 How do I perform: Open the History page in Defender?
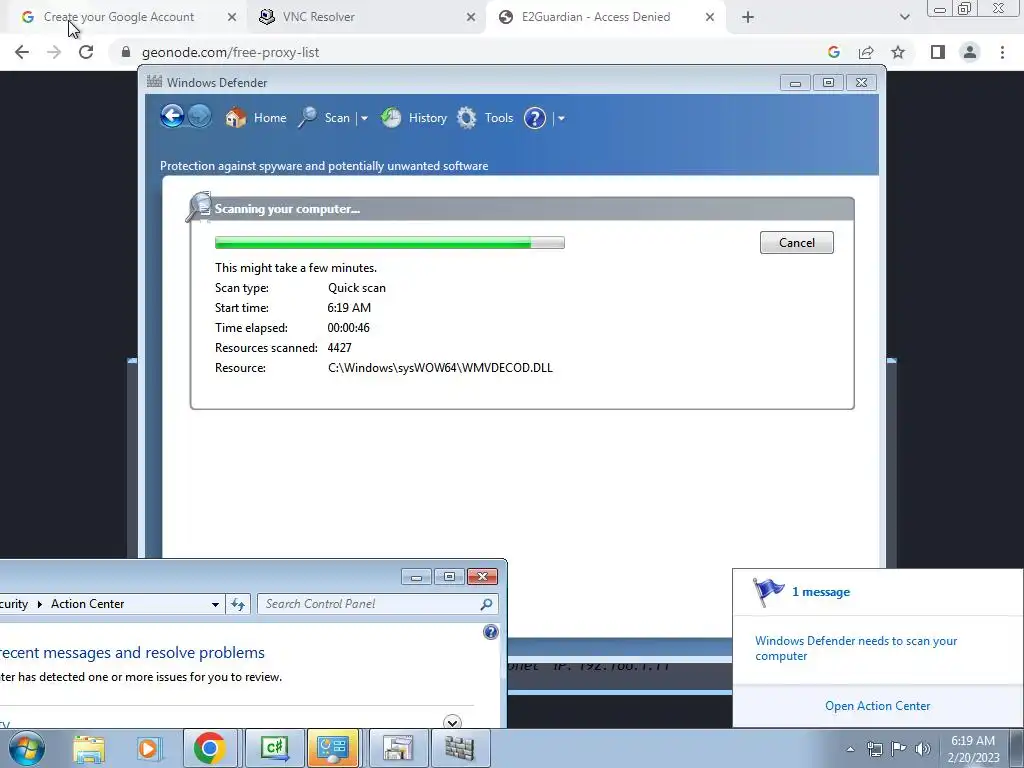[x=413, y=118]
